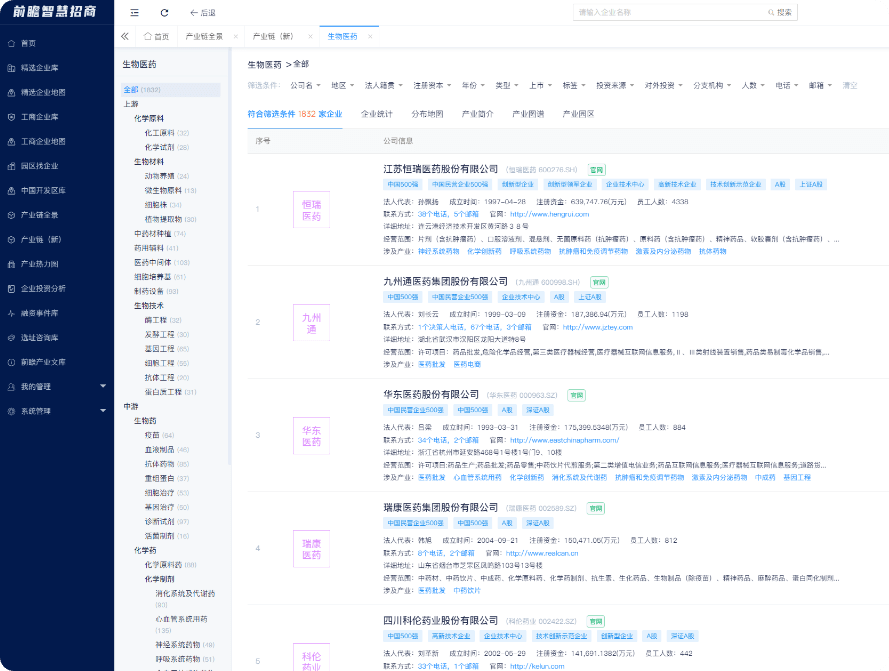Open the 投资来源 filter dropdown
The image size is (889, 671).
click(615, 86)
